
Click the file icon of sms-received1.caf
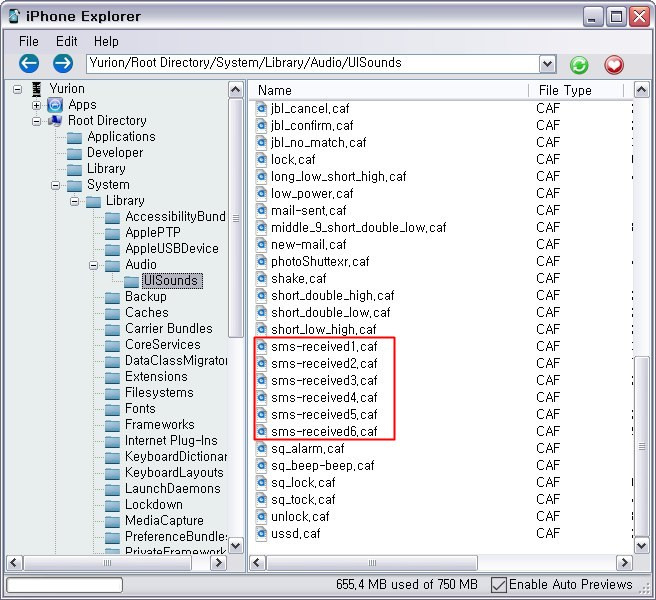(261, 347)
